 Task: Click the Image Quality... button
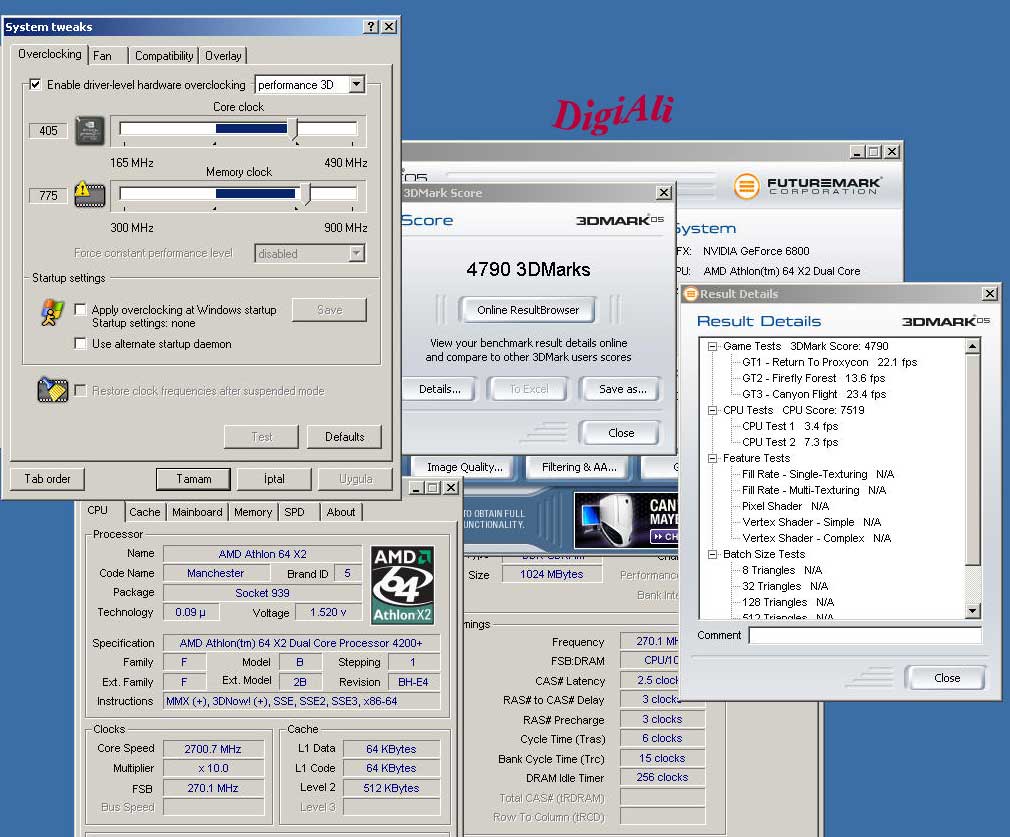point(464,467)
